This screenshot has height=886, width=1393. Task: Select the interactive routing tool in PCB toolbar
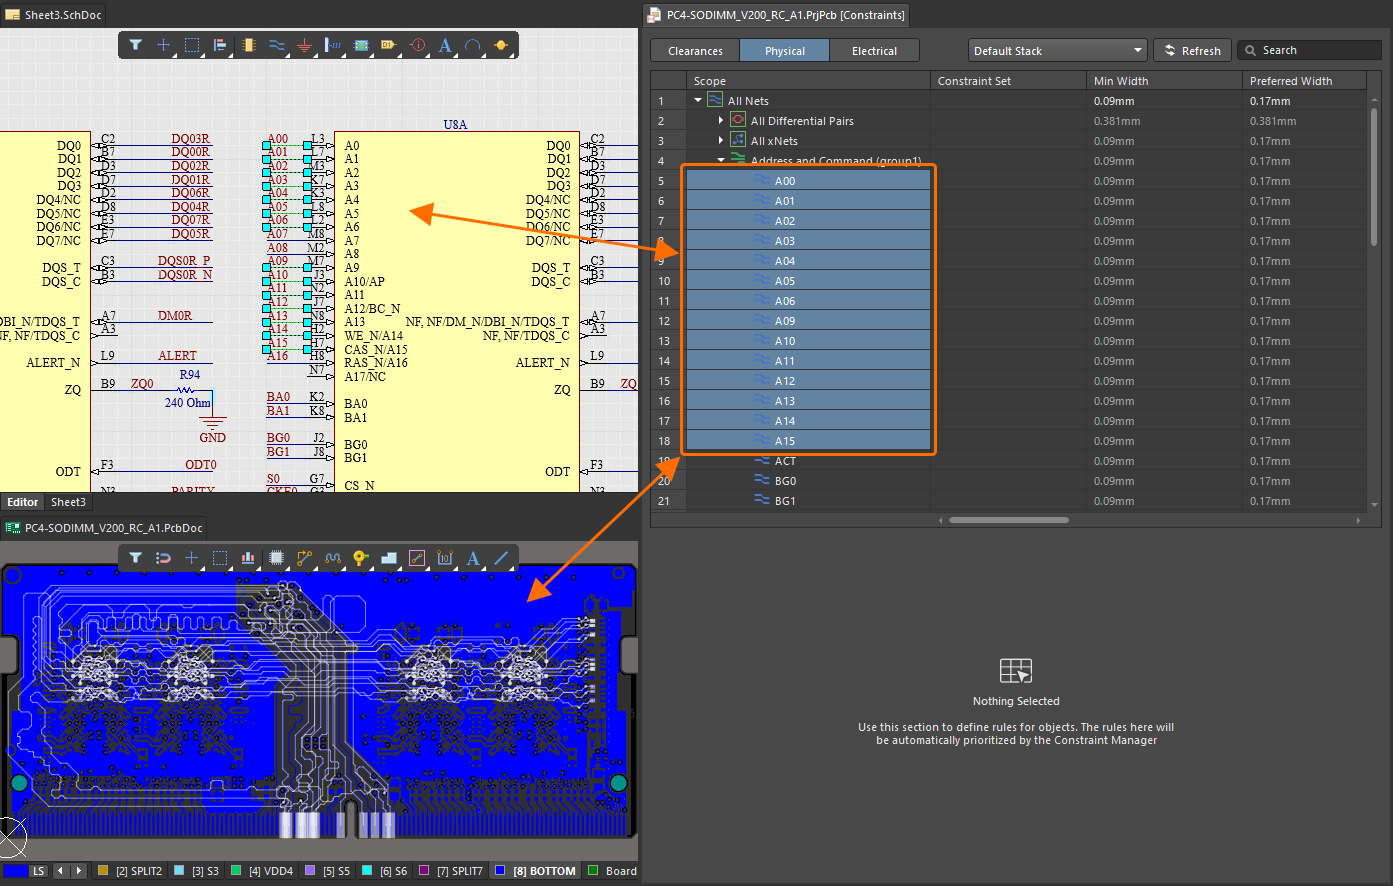pos(304,558)
